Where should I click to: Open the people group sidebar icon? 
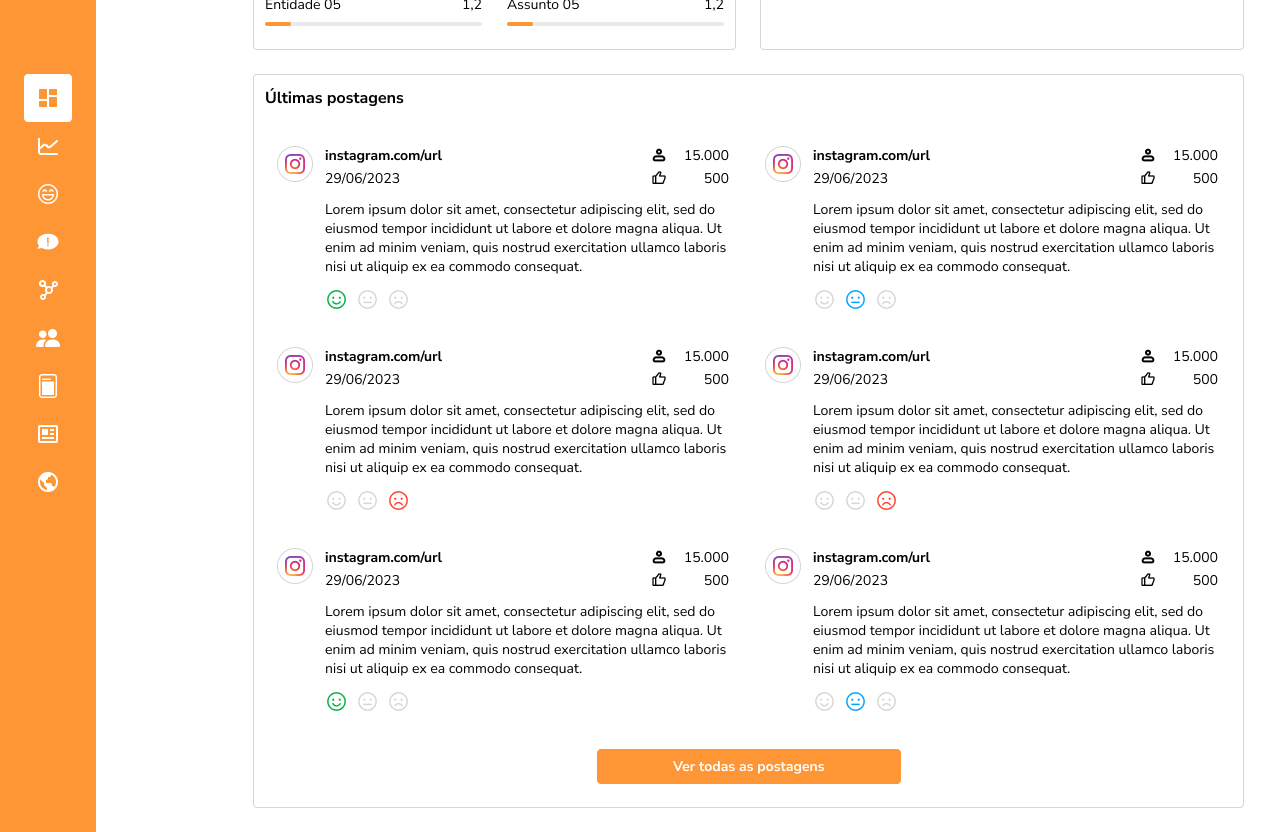[48, 338]
